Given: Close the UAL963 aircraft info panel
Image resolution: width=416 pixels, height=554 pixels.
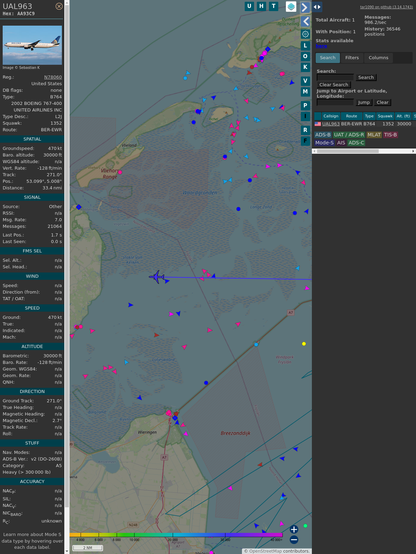Looking at the screenshot, I should point(59,6).
